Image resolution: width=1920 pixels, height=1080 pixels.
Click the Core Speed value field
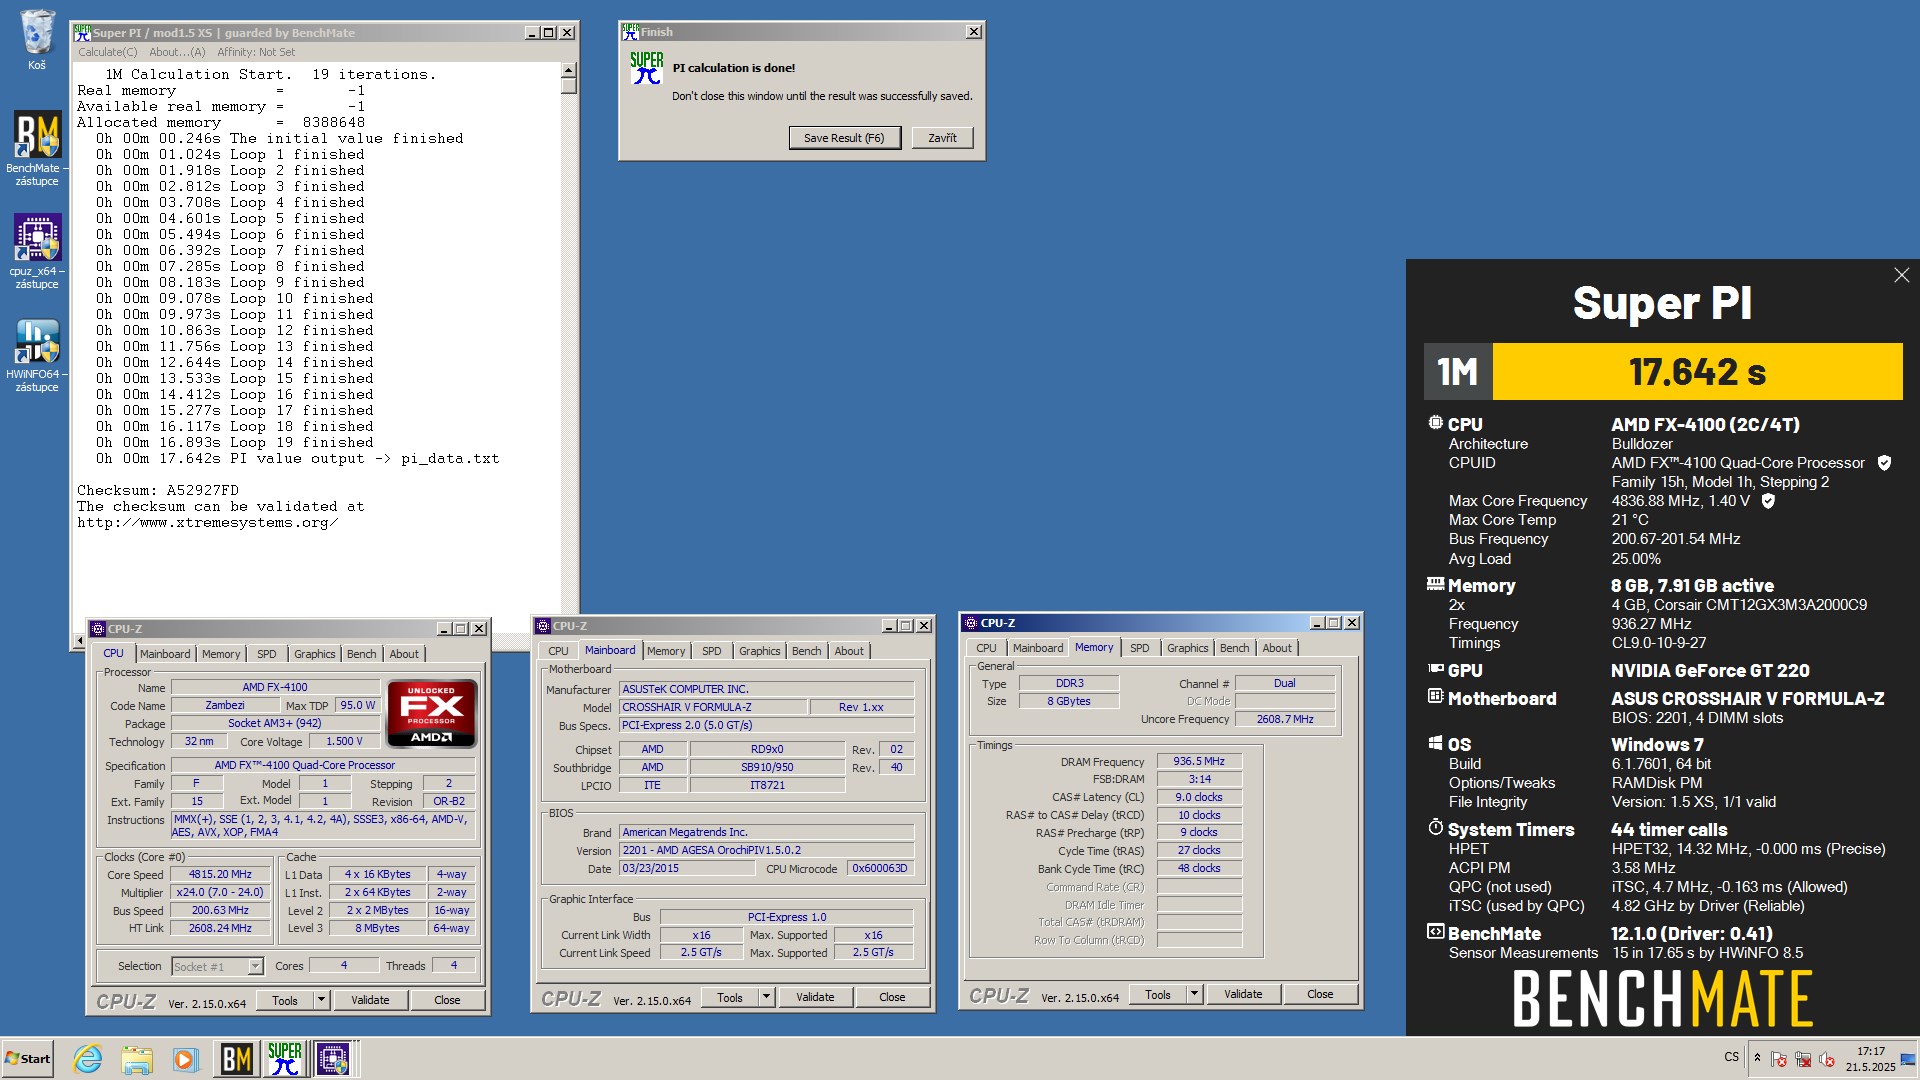point(220,874)
